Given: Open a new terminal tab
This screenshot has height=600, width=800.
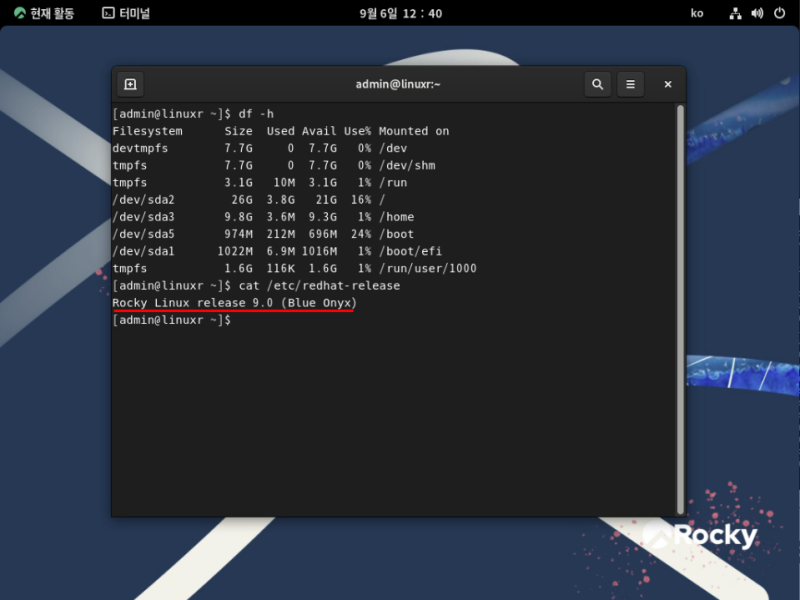Looking at the screenshot, I should [x=130, y=84].
